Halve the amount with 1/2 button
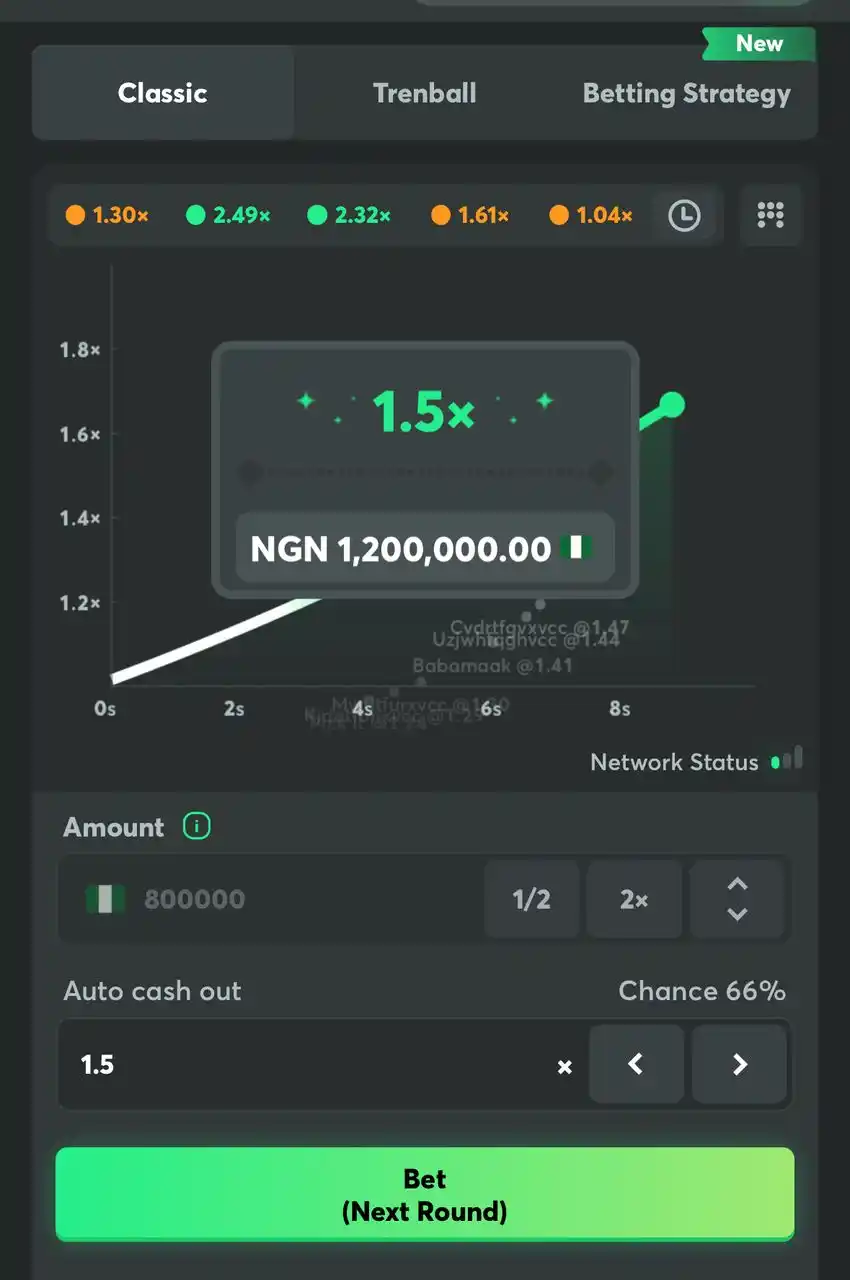The height and width of the screenshot is (1280, 850). 532,899
